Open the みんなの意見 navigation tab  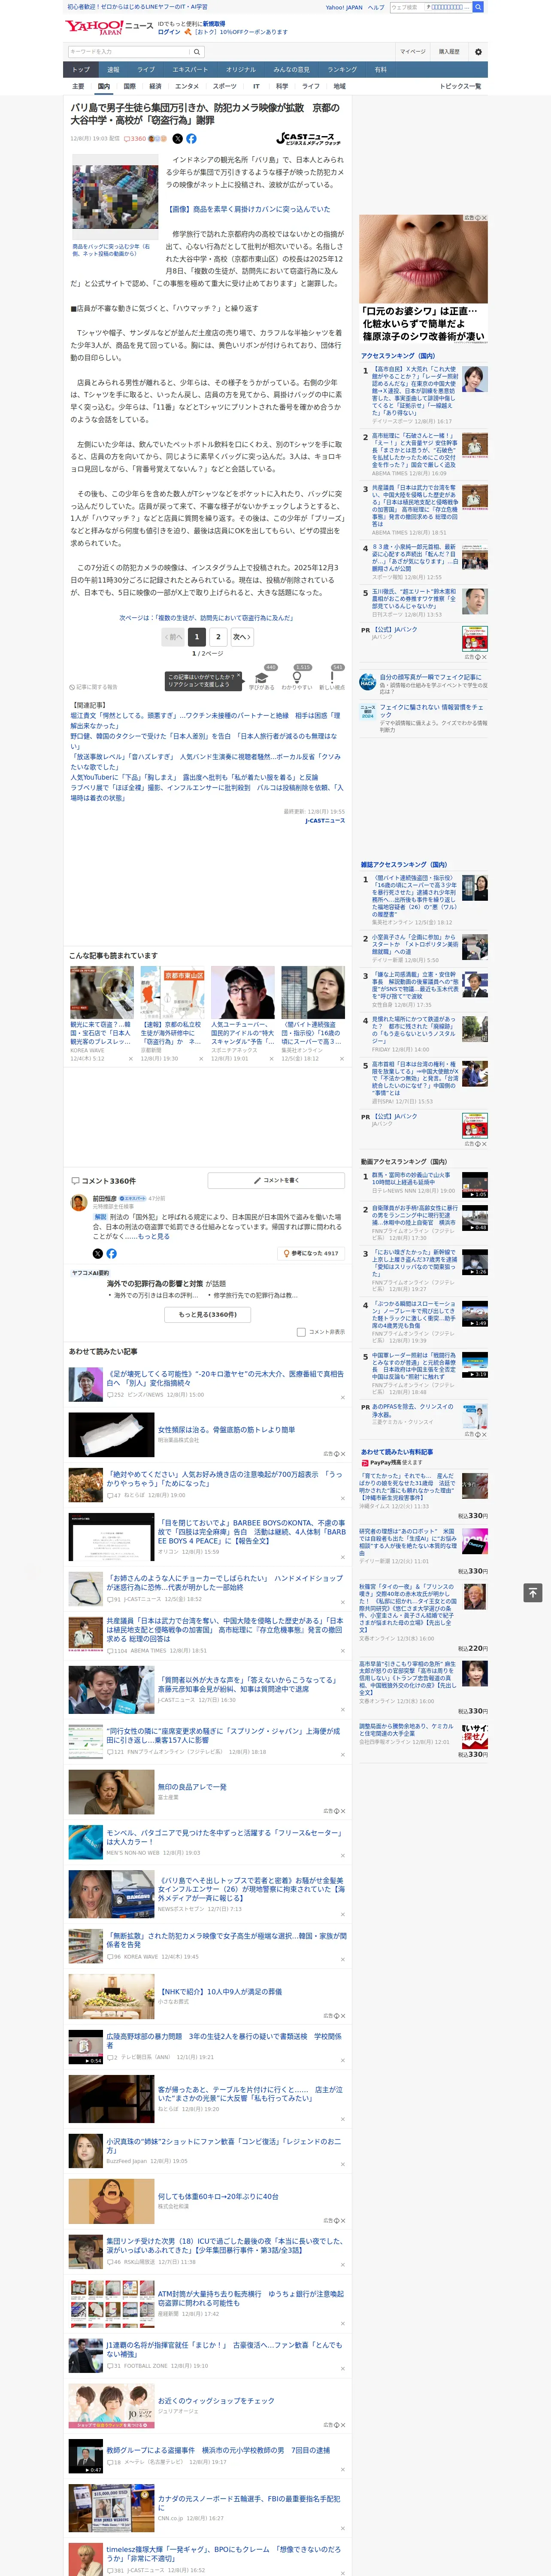point(292,70)
